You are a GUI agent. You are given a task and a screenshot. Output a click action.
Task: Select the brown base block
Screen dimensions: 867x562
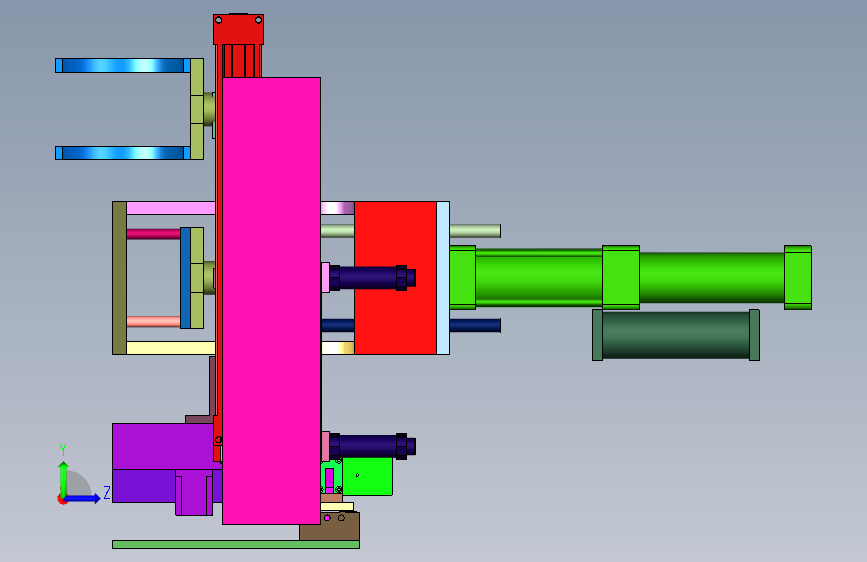click(x=330, y=526)
